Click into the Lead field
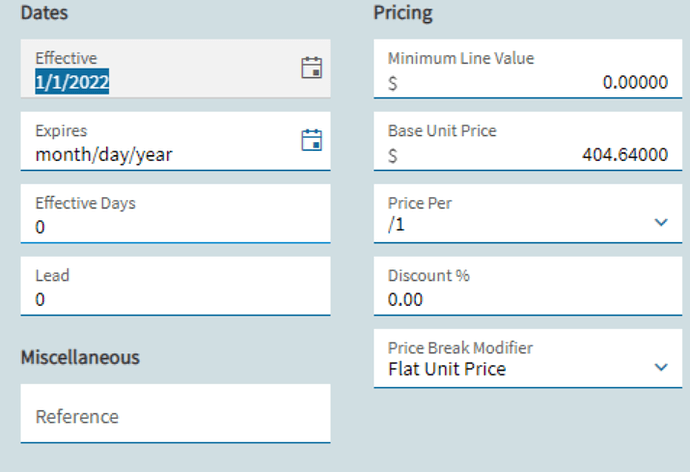 coord(175,286)
